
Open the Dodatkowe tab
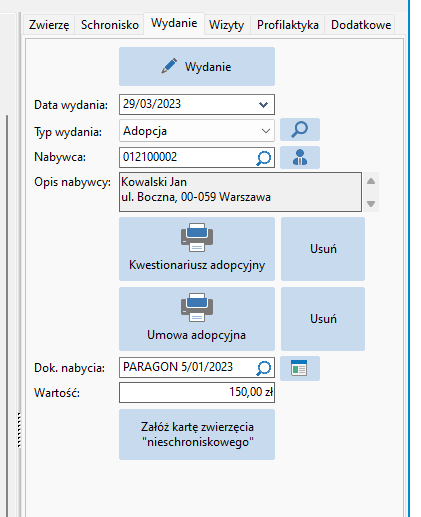361,25
